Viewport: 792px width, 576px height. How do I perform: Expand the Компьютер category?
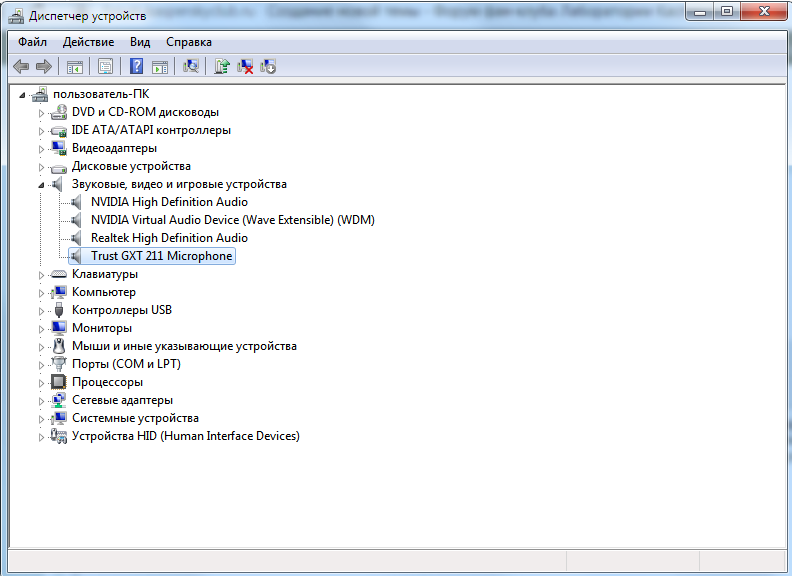(41, 293)
